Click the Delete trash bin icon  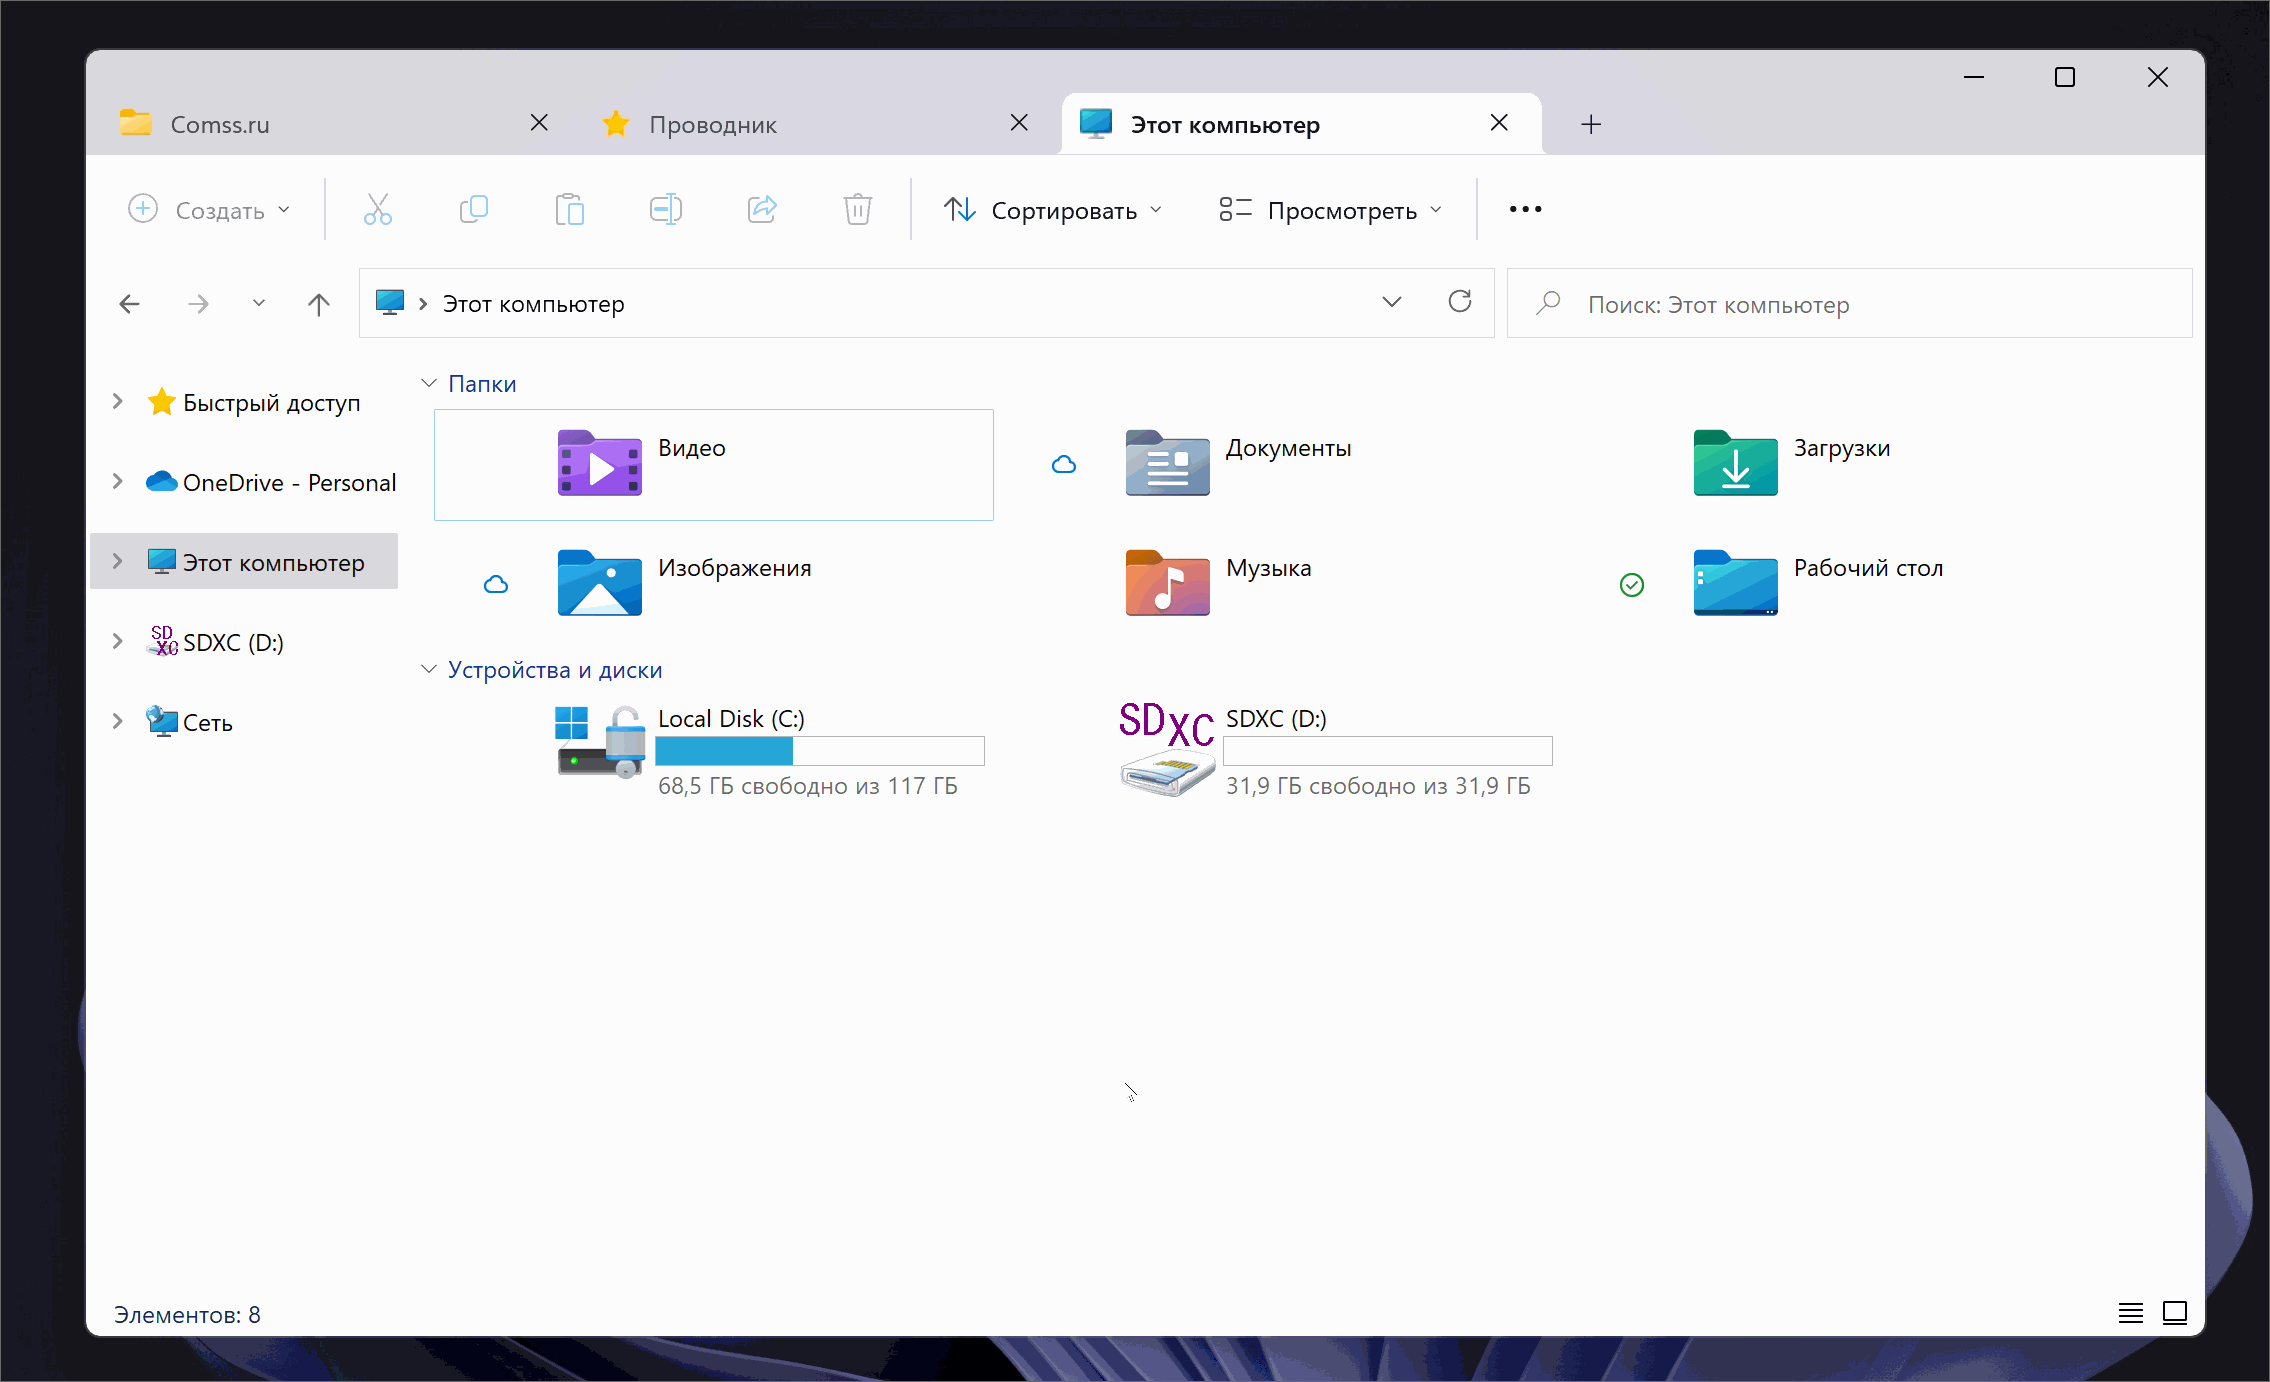(x=857, y=209)
